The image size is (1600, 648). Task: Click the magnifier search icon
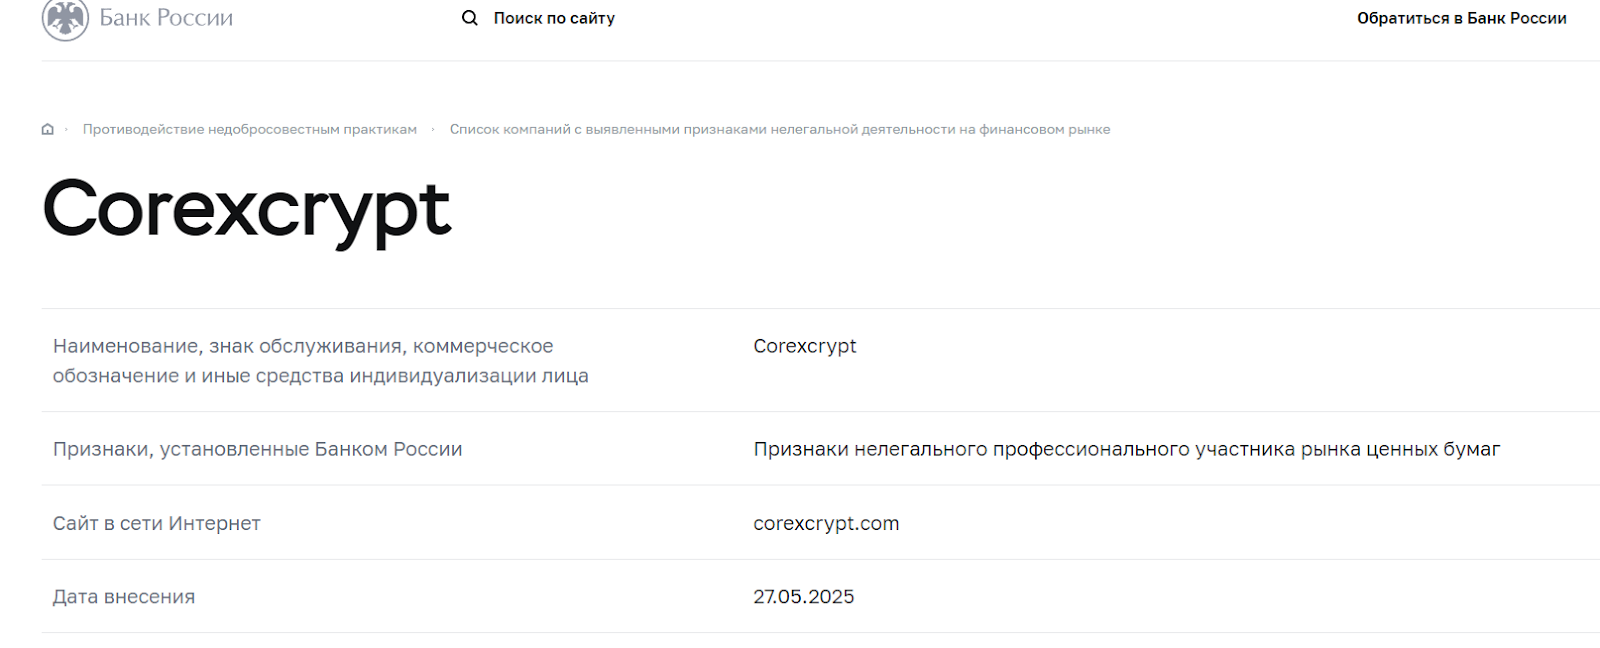(x=469, y=18)
